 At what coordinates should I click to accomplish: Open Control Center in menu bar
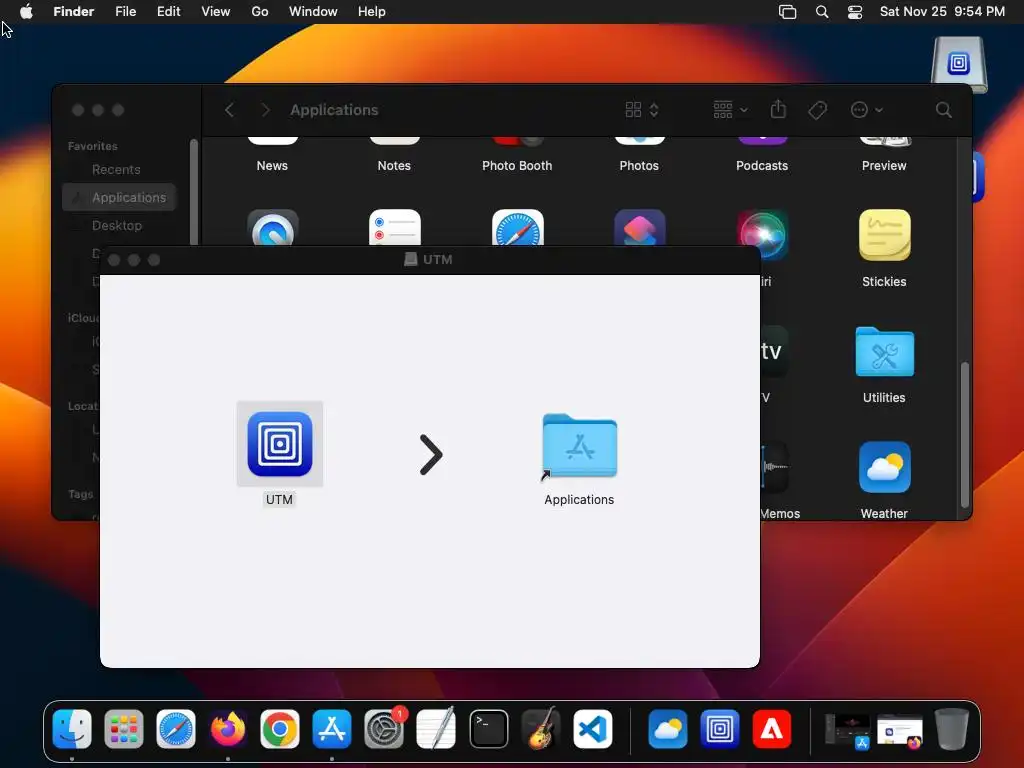click(x=855, y=12)
